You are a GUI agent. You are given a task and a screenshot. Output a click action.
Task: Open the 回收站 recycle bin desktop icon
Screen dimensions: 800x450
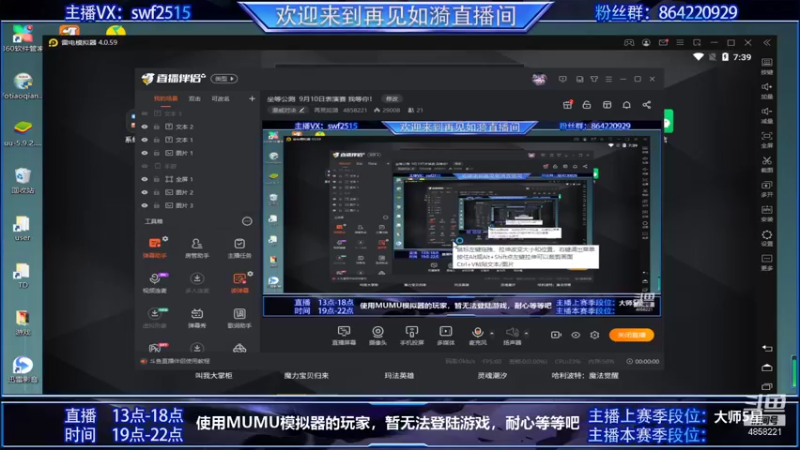tap(22, 181)
